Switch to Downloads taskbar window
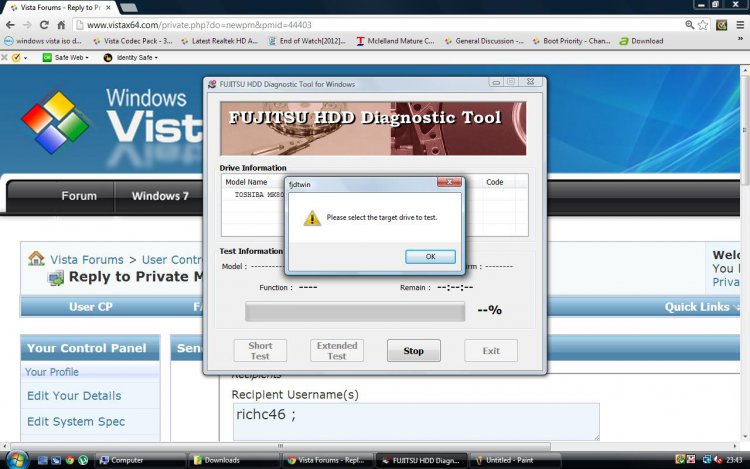The image size is (750, 469). 233,460
